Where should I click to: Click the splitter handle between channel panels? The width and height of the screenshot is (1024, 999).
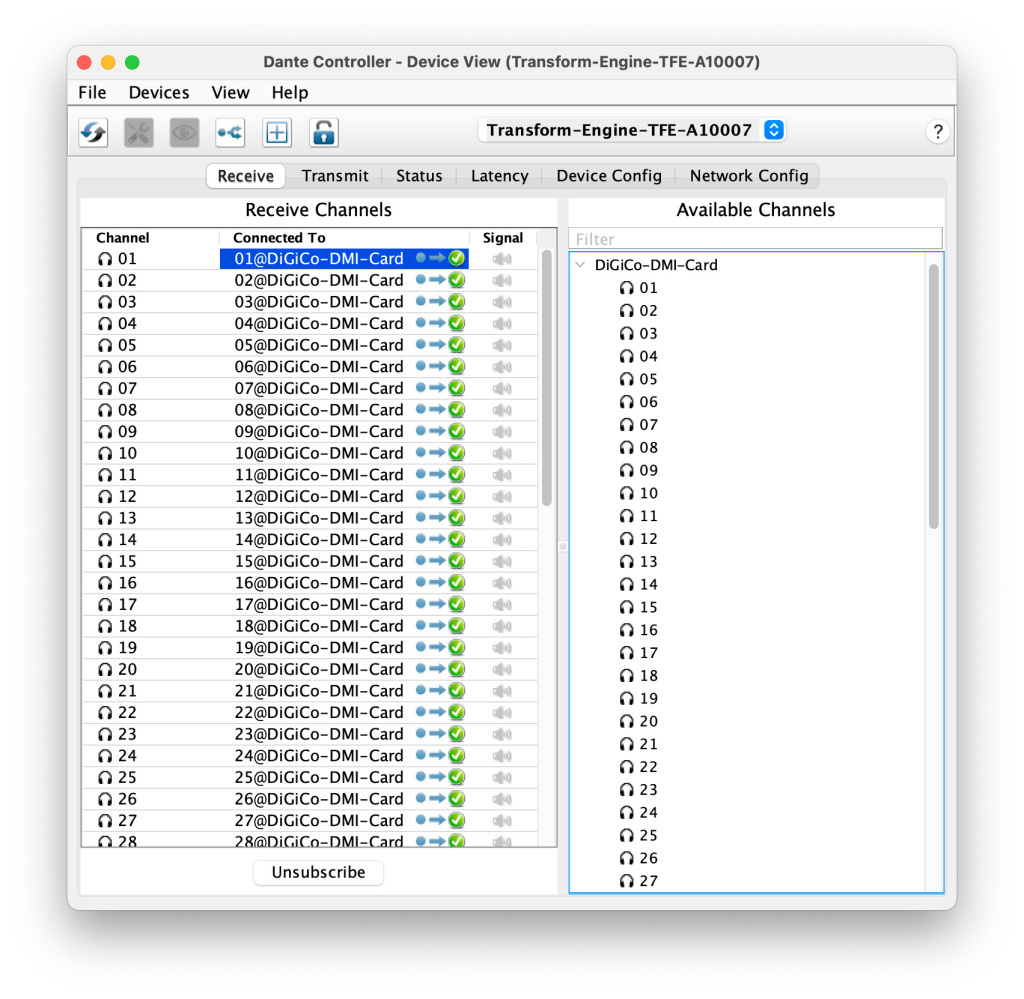pos(563,546)
